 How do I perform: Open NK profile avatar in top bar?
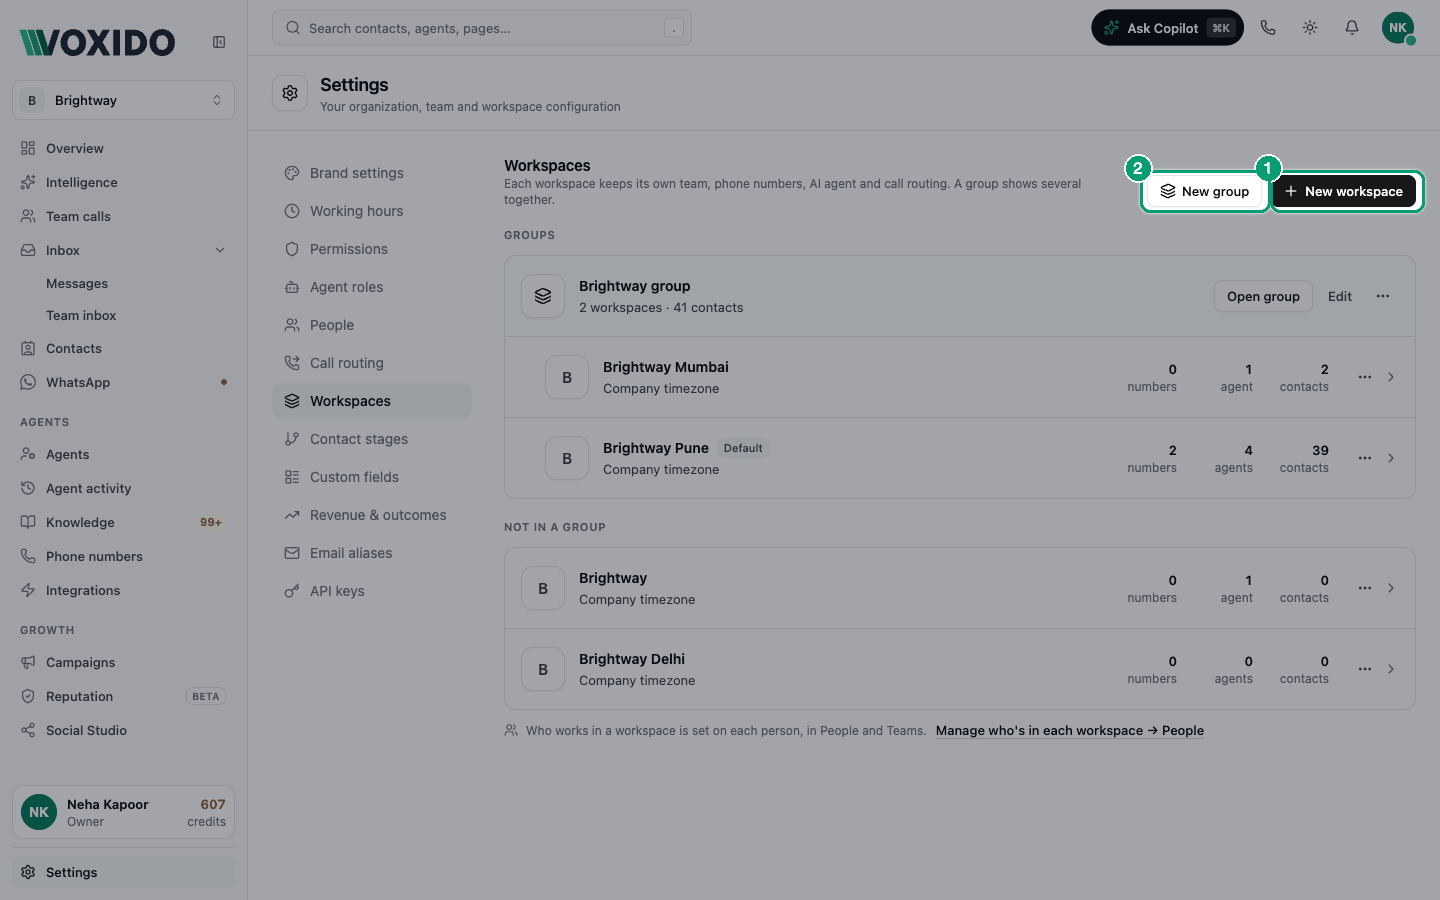tap(1398, 28)
